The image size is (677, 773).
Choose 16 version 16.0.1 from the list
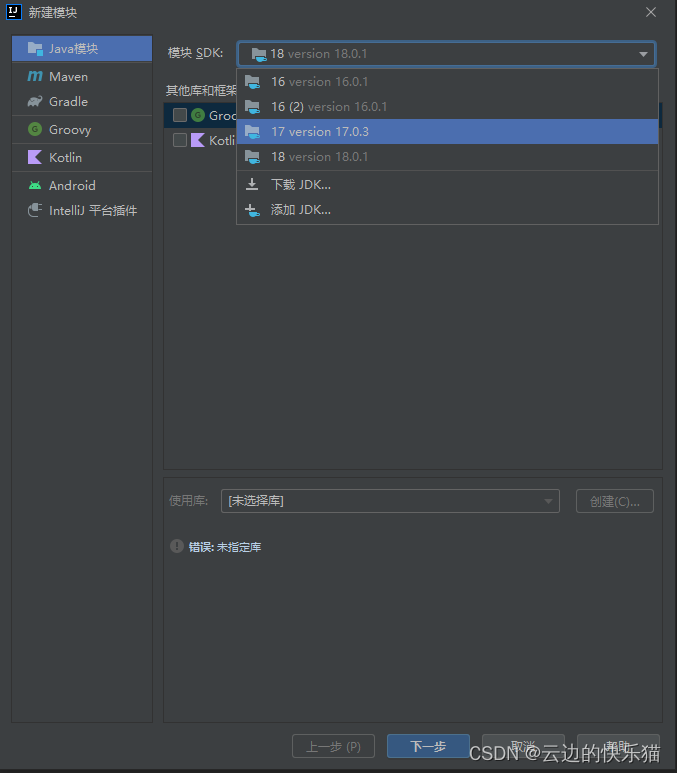[447, 82]
